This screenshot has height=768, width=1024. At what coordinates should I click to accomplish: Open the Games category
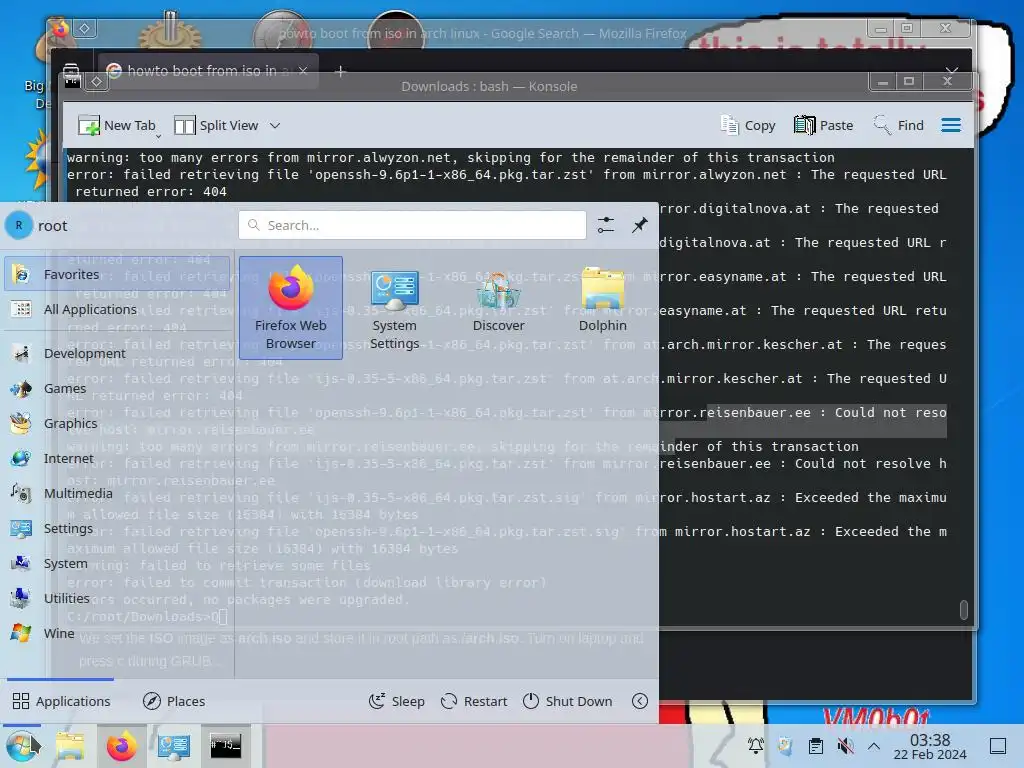[116, 389]
